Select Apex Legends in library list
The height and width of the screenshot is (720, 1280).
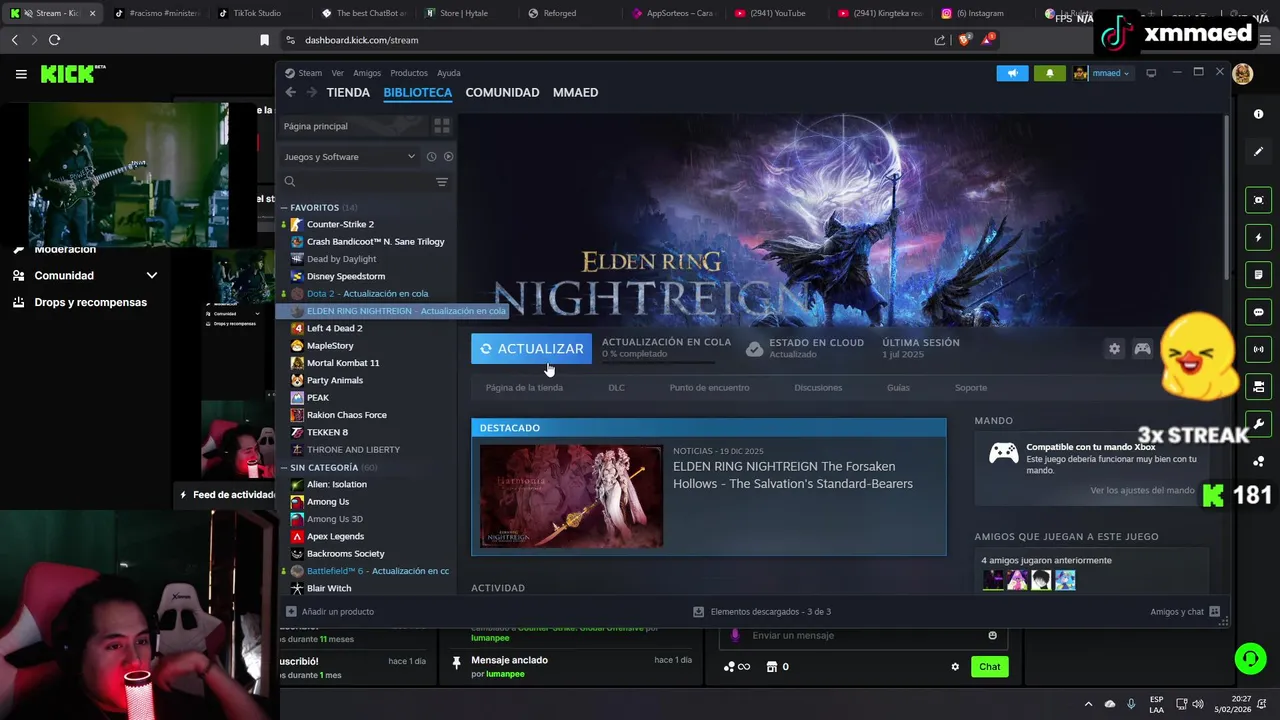335,536
